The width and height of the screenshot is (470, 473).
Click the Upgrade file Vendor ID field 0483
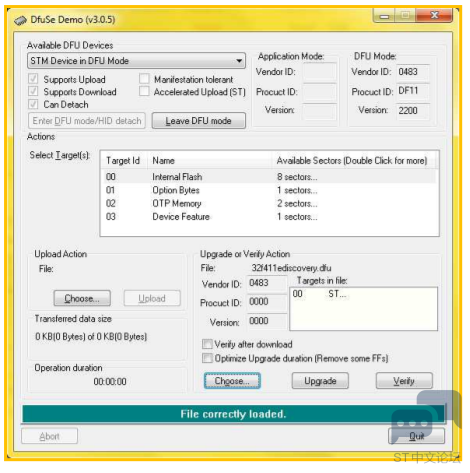point(266,283)
